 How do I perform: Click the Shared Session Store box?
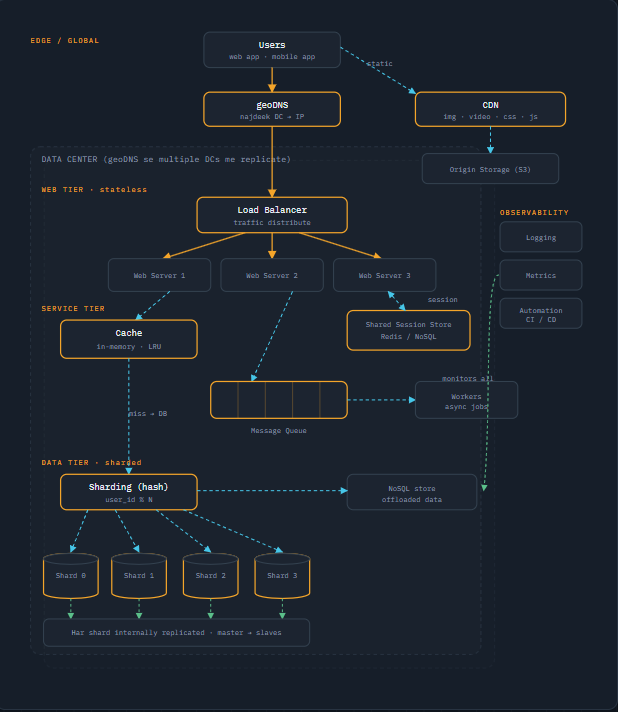[409, 331]
